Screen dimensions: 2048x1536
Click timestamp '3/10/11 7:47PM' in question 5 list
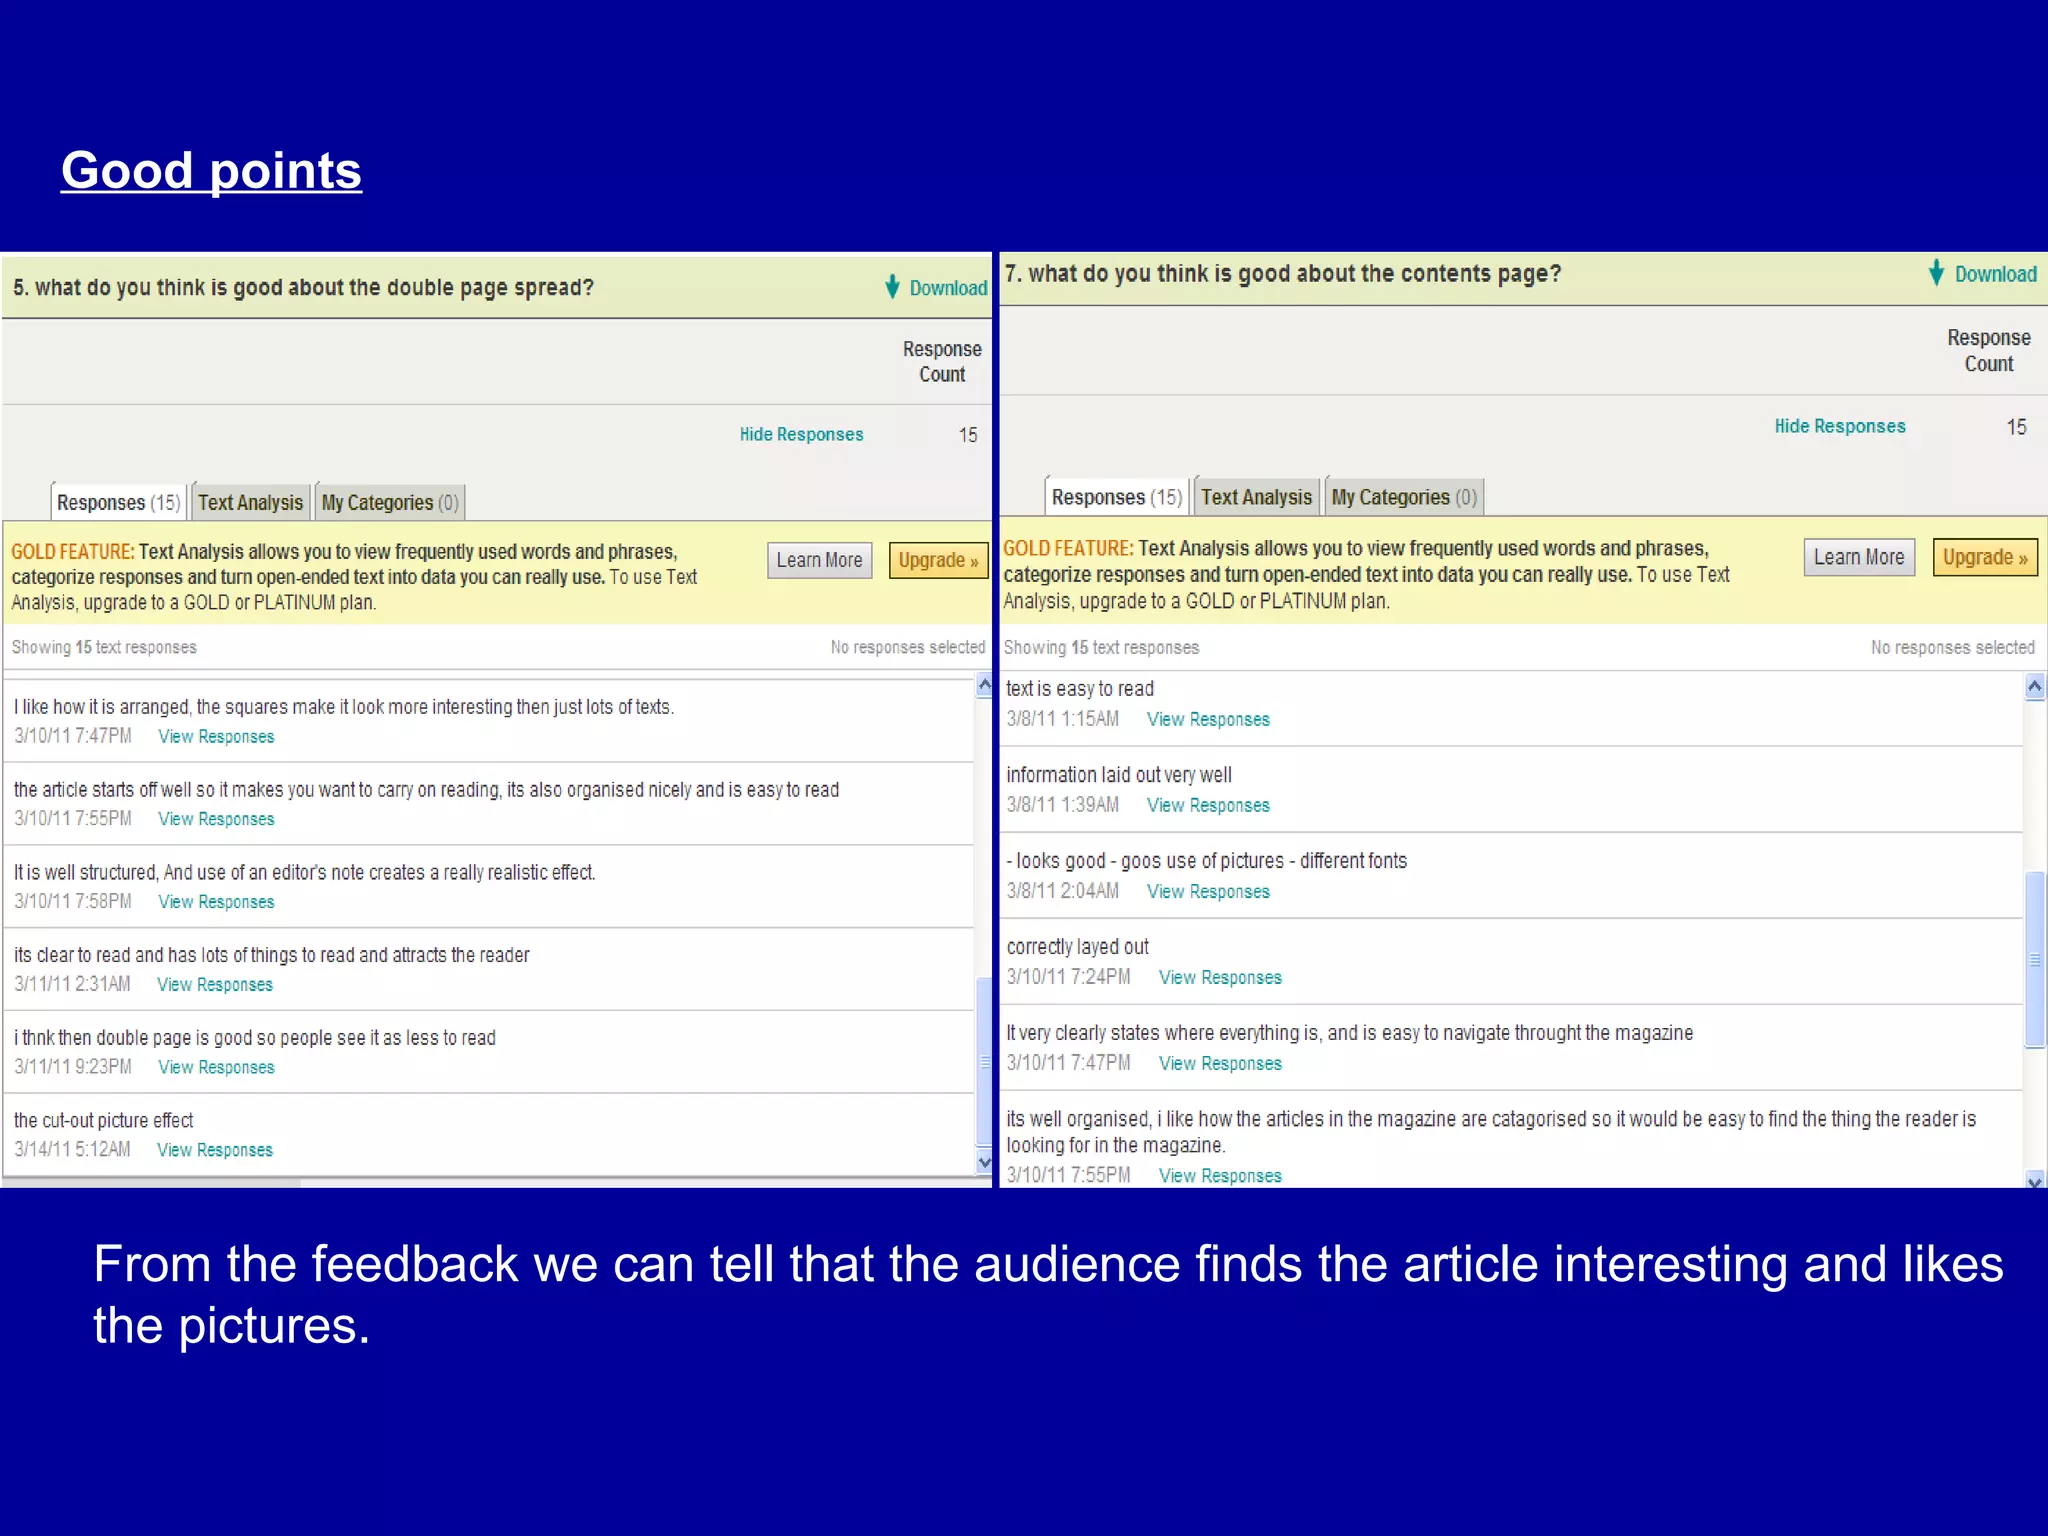pyautogui.click(x=73, y=736)
